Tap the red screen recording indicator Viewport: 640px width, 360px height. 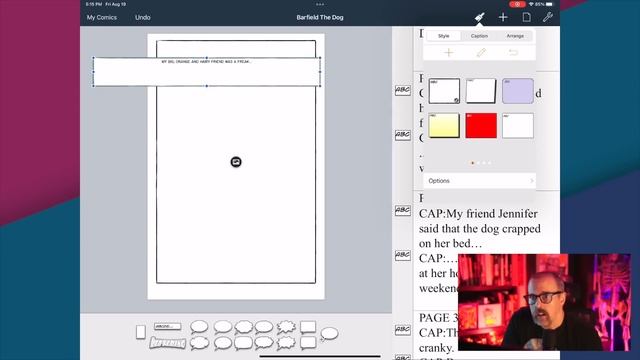click(517, 4)
